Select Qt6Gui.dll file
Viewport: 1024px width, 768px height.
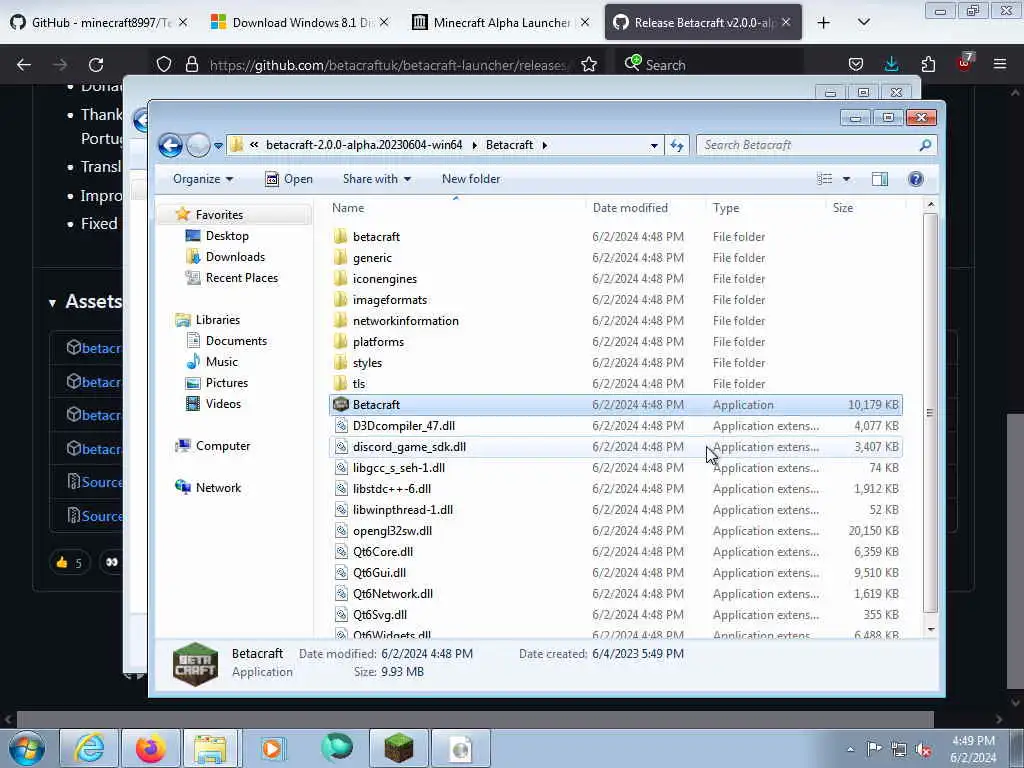379,573
